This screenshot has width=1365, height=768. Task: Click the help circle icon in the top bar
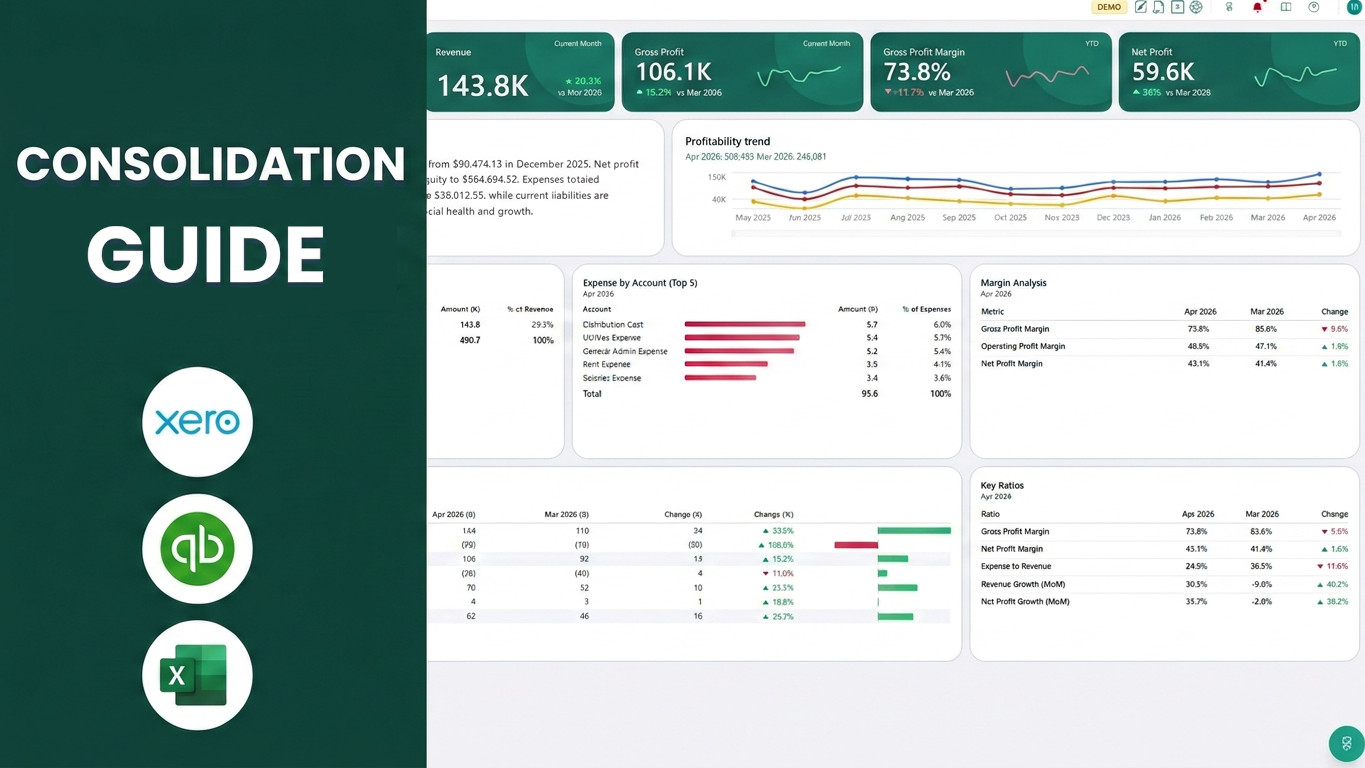1314,7
